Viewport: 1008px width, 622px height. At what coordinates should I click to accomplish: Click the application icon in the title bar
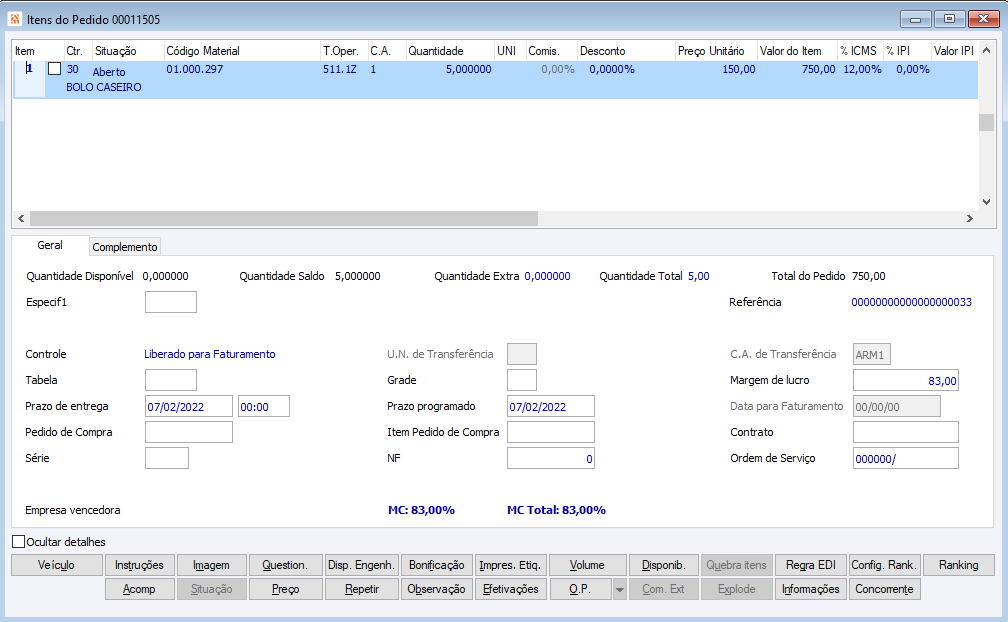pos(14,19)
